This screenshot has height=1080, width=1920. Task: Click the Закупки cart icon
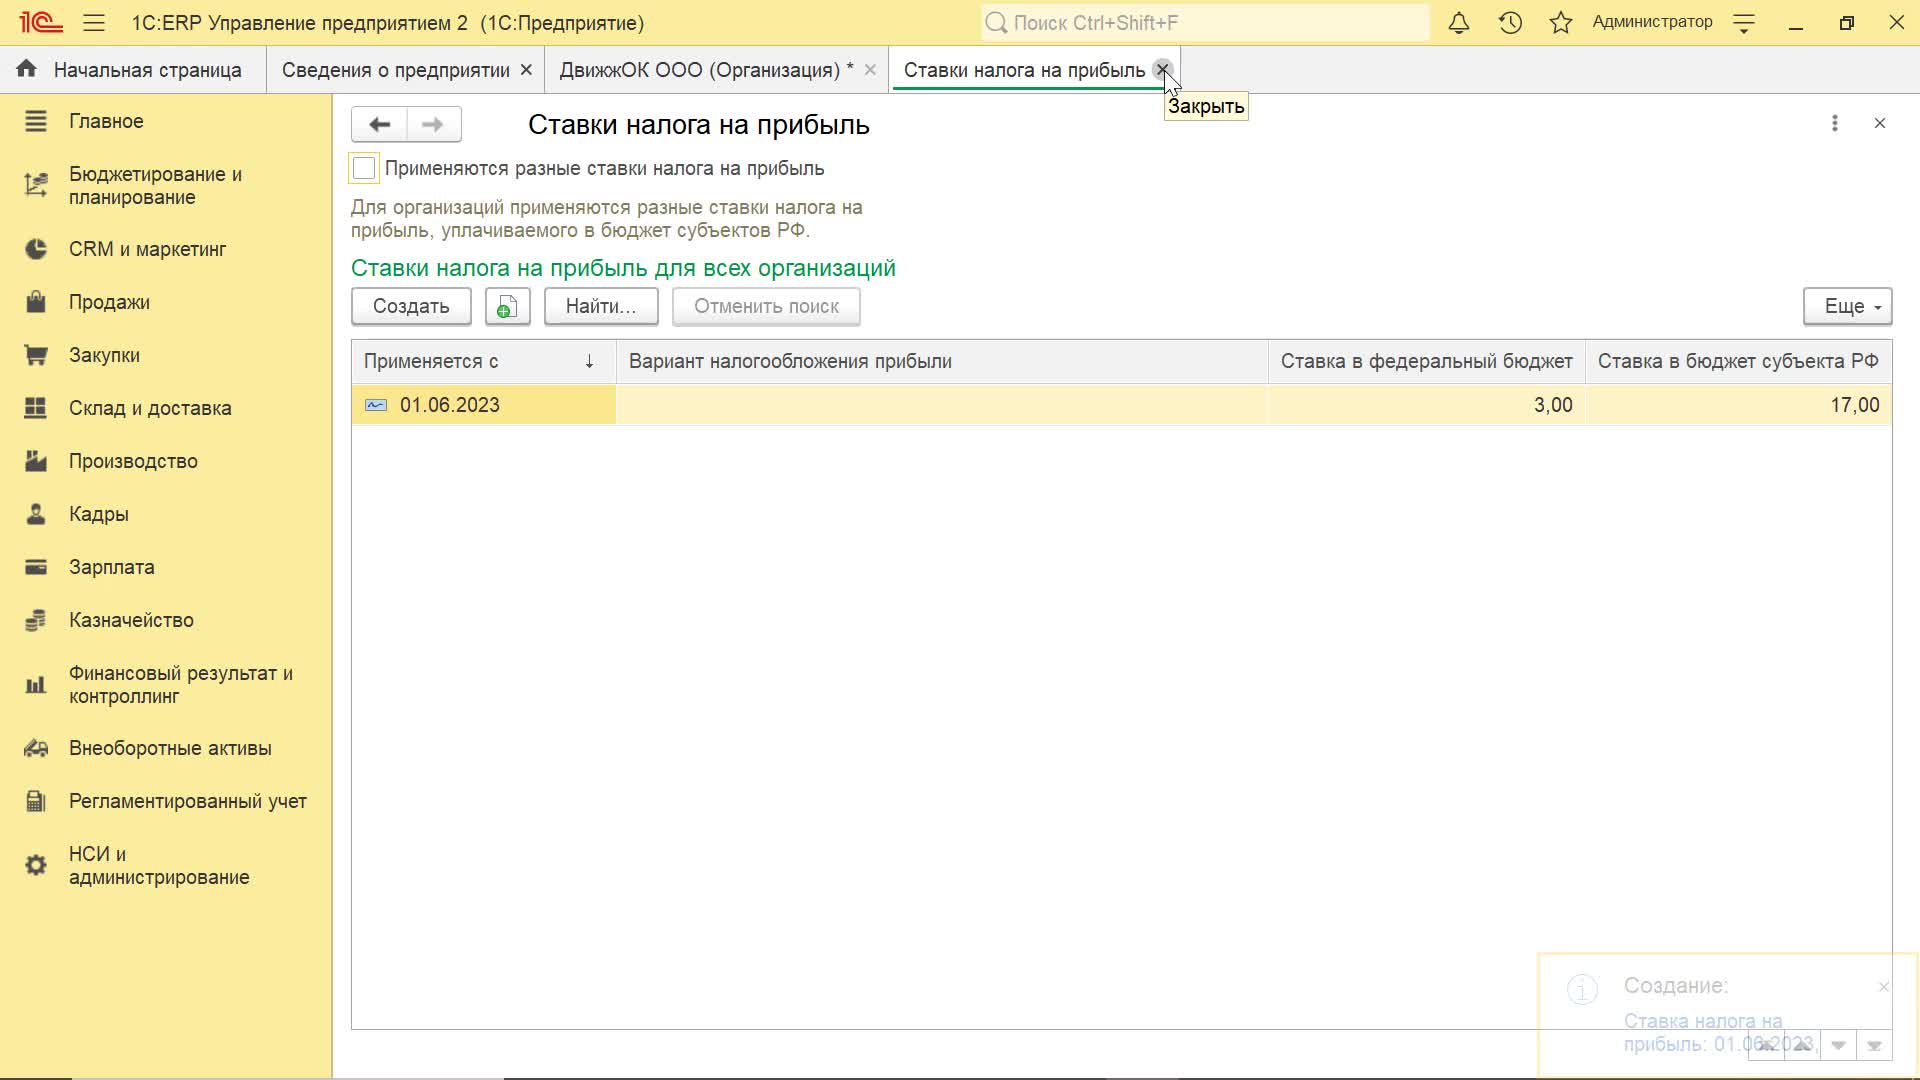[x=36, y=355]
